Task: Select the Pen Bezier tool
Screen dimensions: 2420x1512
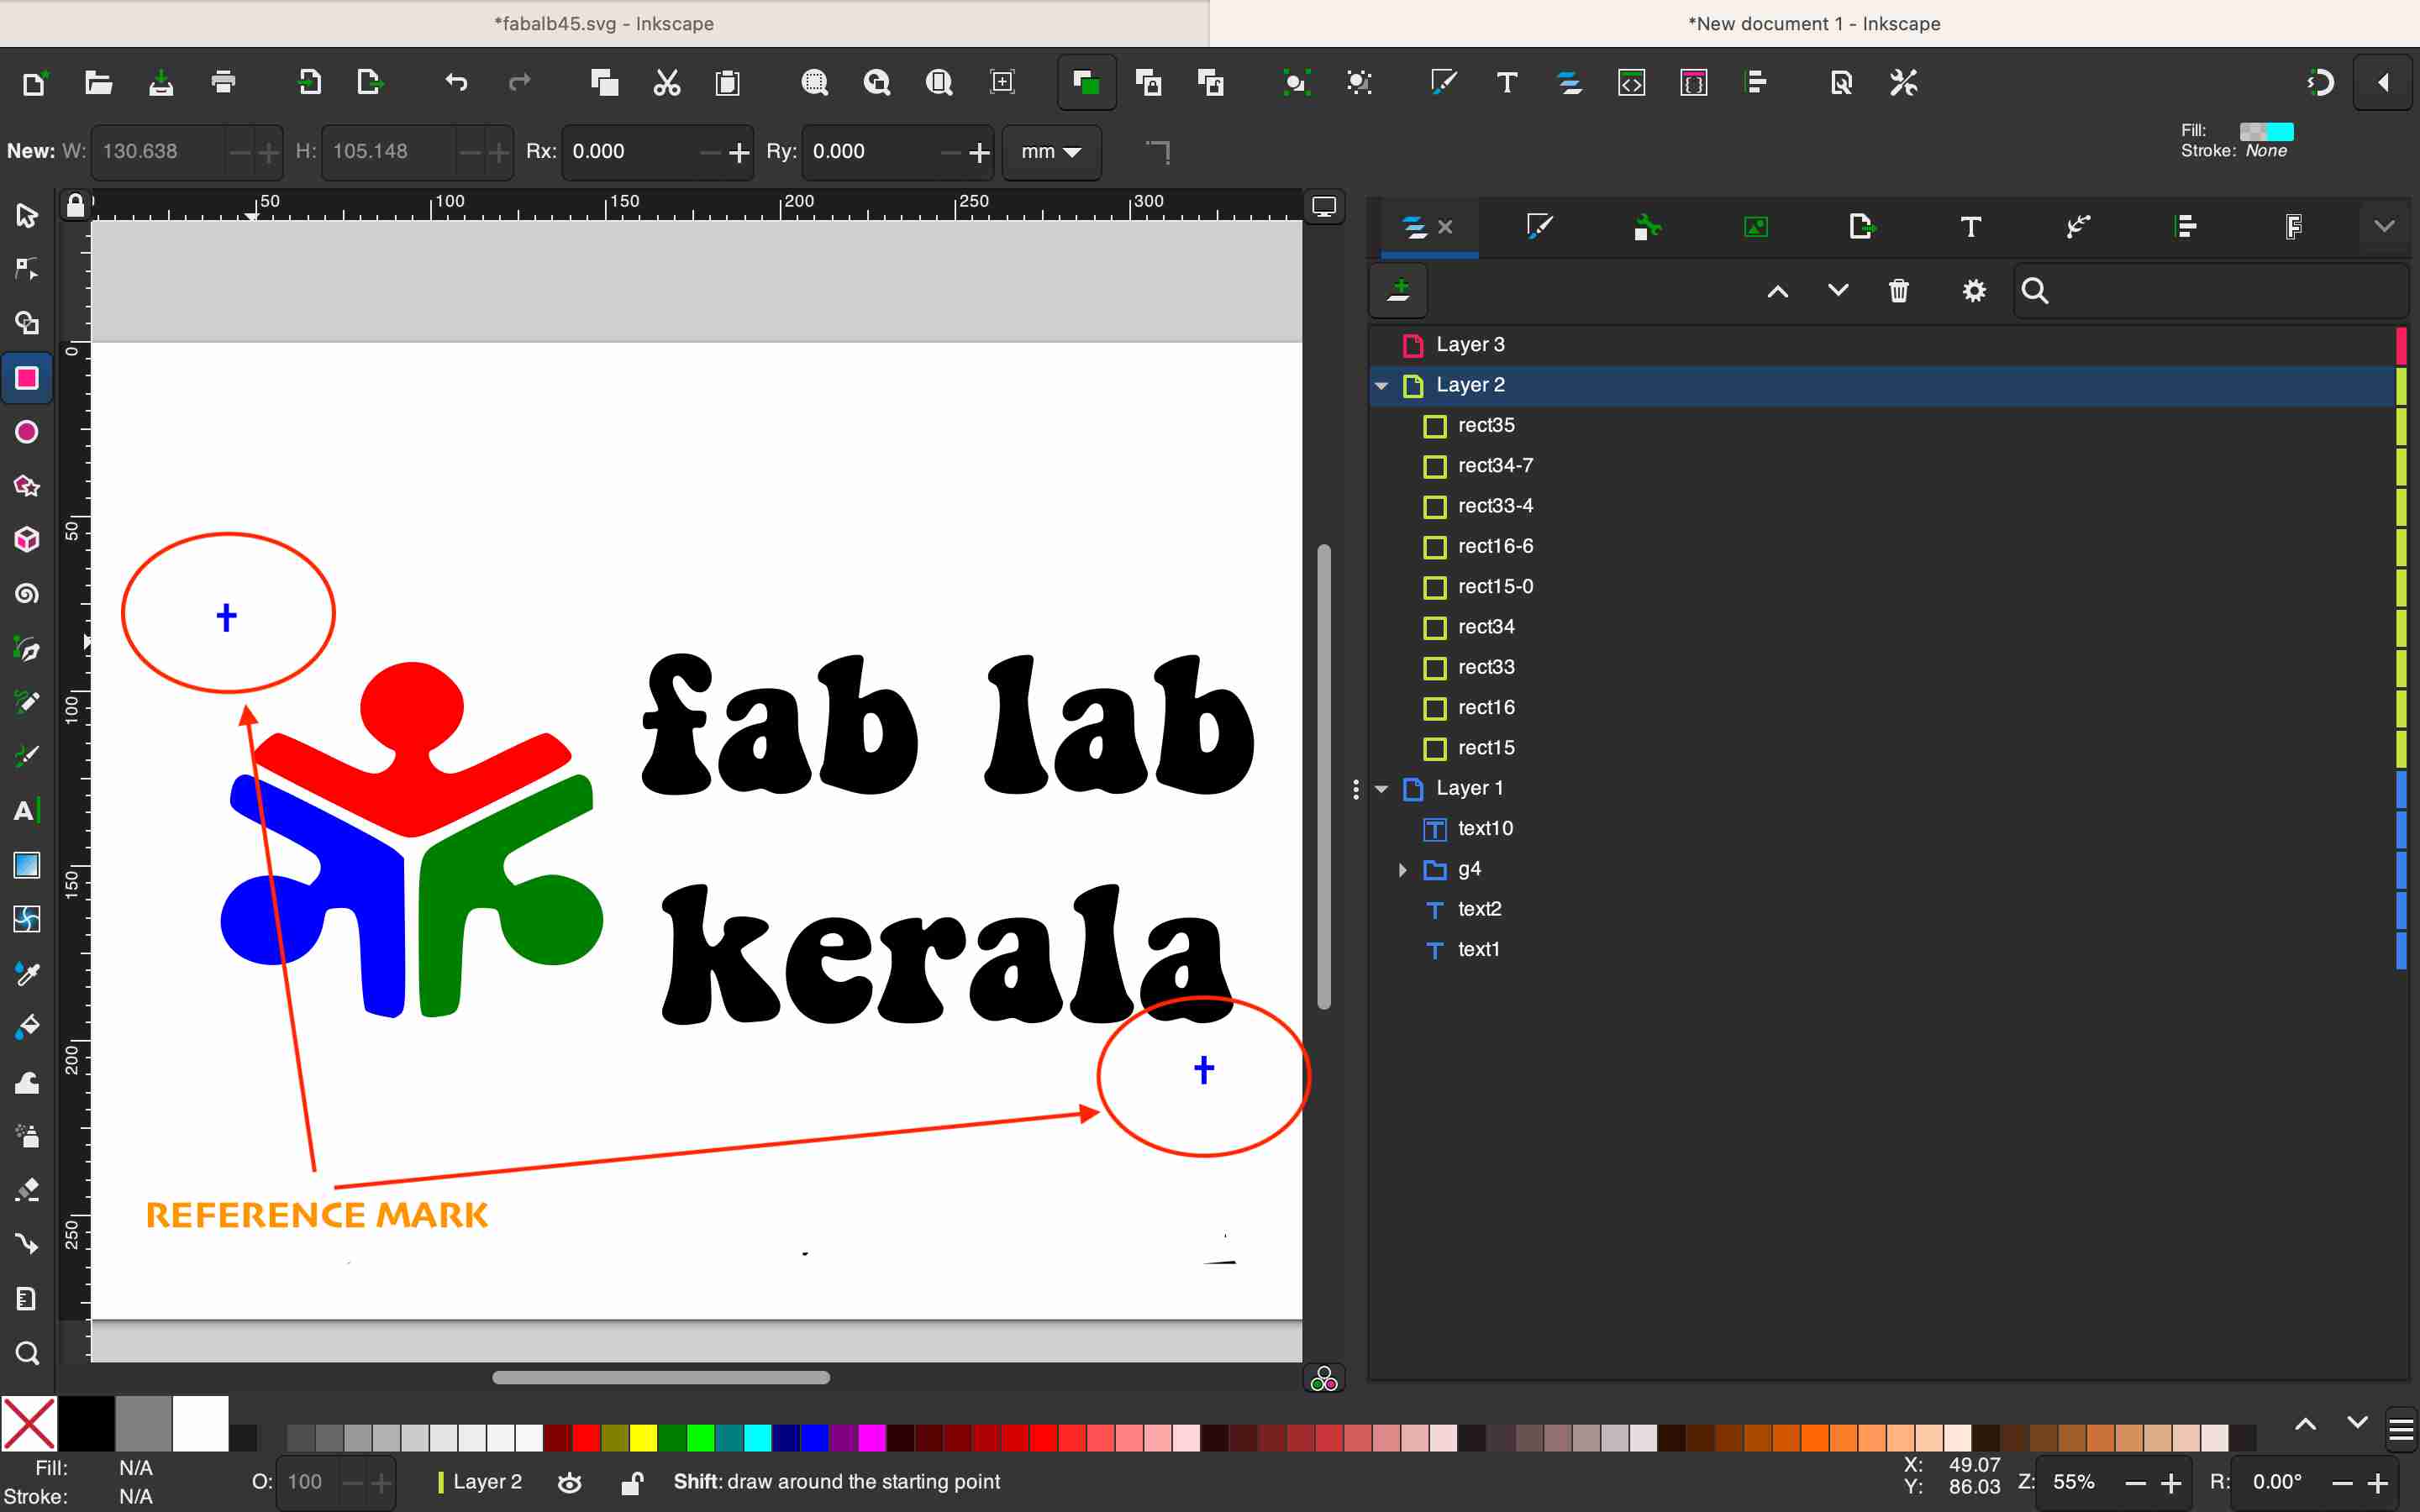Action: (x=27, y=649)
